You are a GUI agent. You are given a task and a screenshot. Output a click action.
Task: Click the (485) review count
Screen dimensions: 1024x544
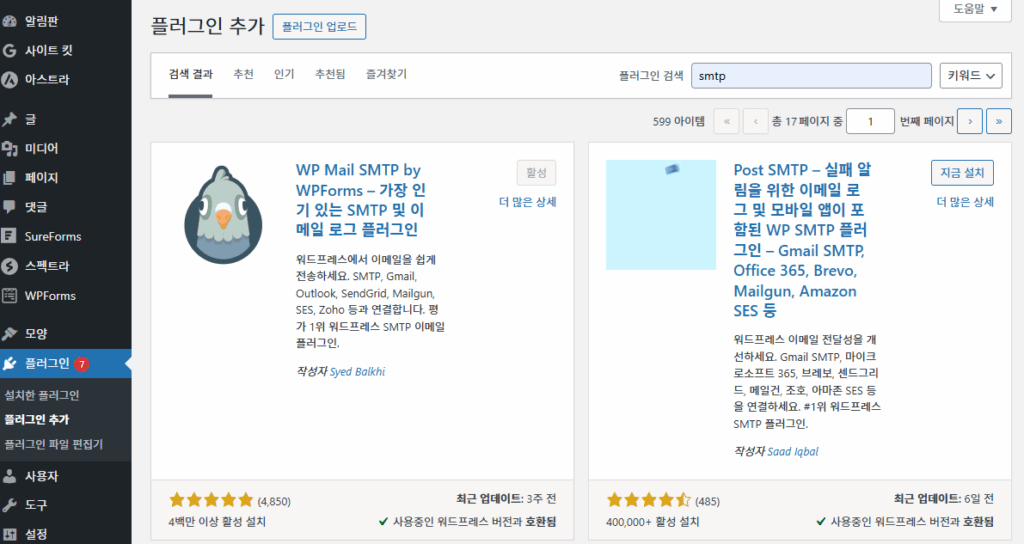coord(707,502)
